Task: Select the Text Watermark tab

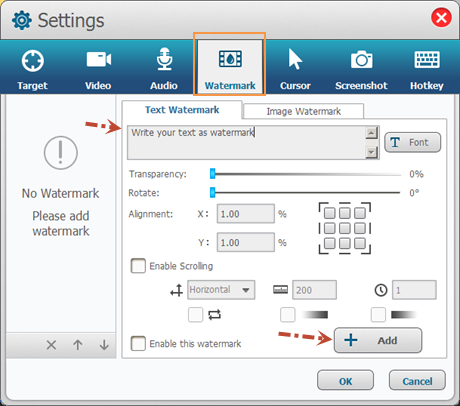Action: coord(182,110)
